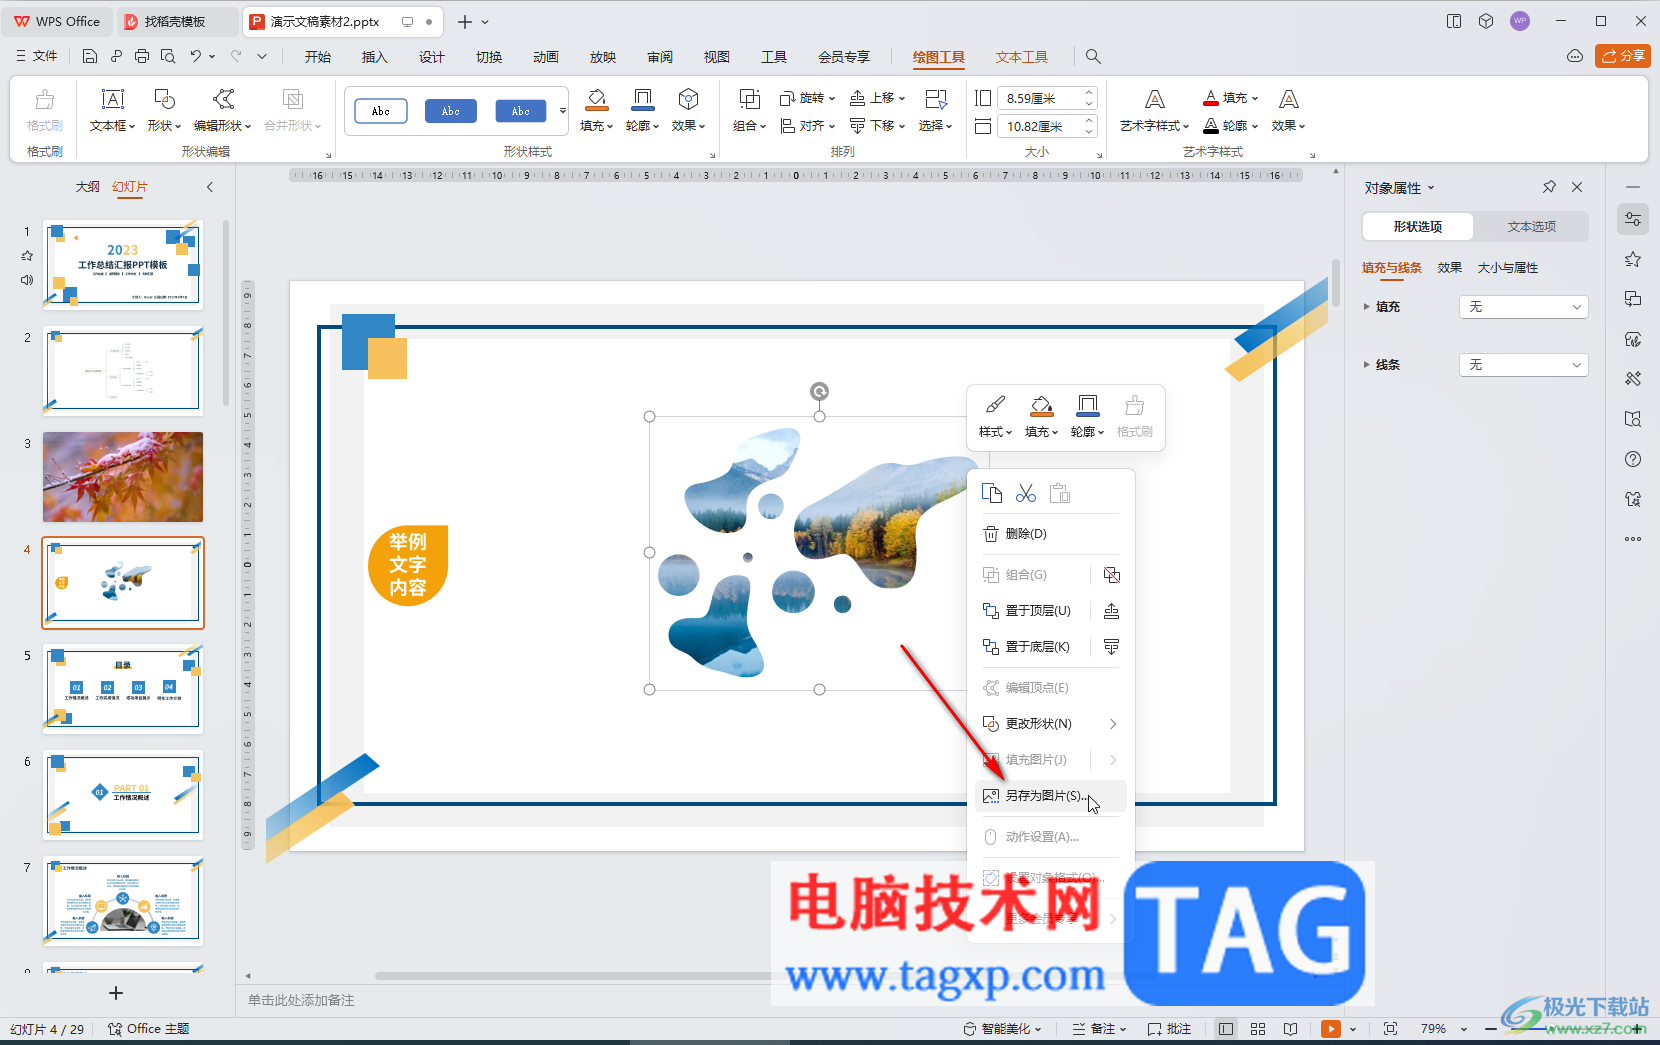
Task: Click 智能美化 in the status bar
Action: (x=1003, y=1028)
